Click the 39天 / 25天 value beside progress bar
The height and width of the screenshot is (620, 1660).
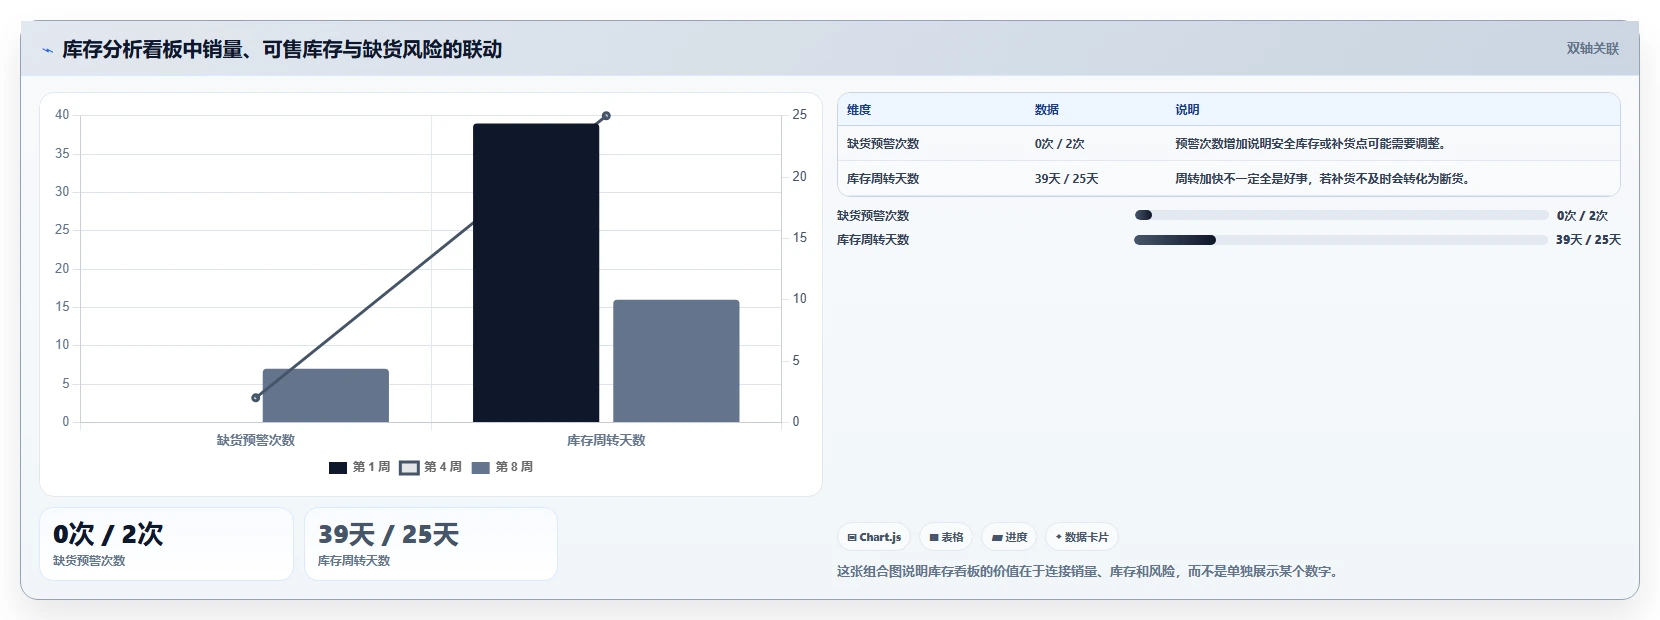1588,240
